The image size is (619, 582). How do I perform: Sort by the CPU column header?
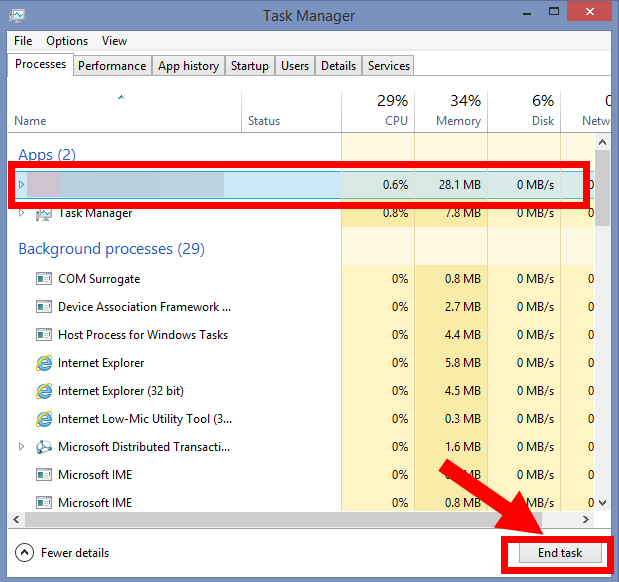(378, 112)
